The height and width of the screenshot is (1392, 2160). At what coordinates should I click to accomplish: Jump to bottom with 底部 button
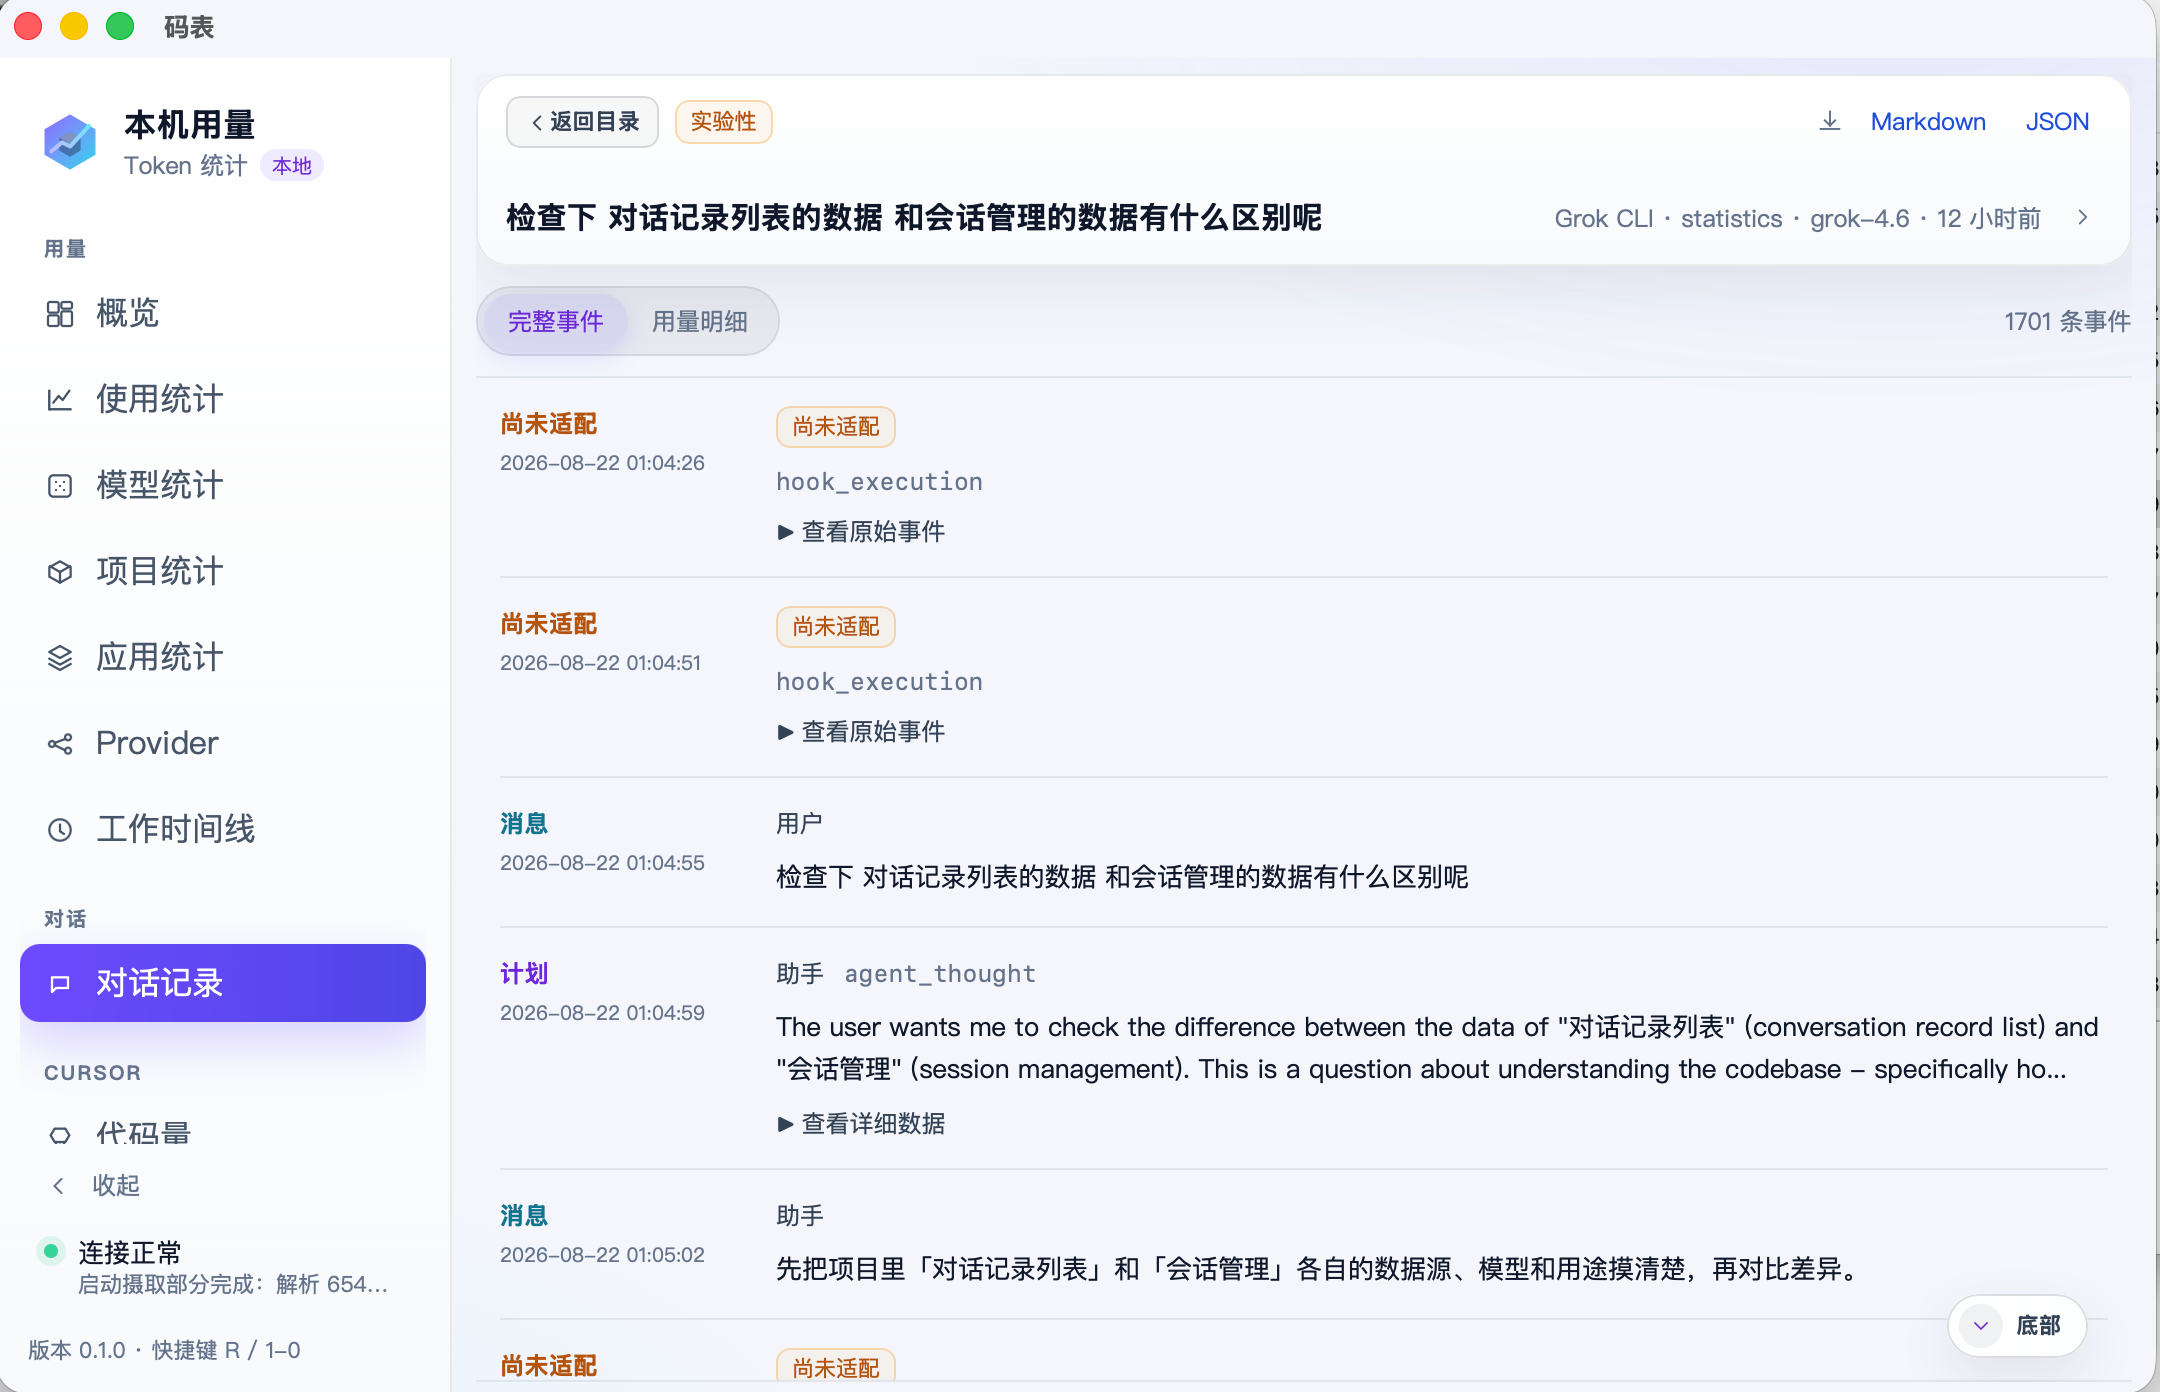[x=2017, y=1326]
